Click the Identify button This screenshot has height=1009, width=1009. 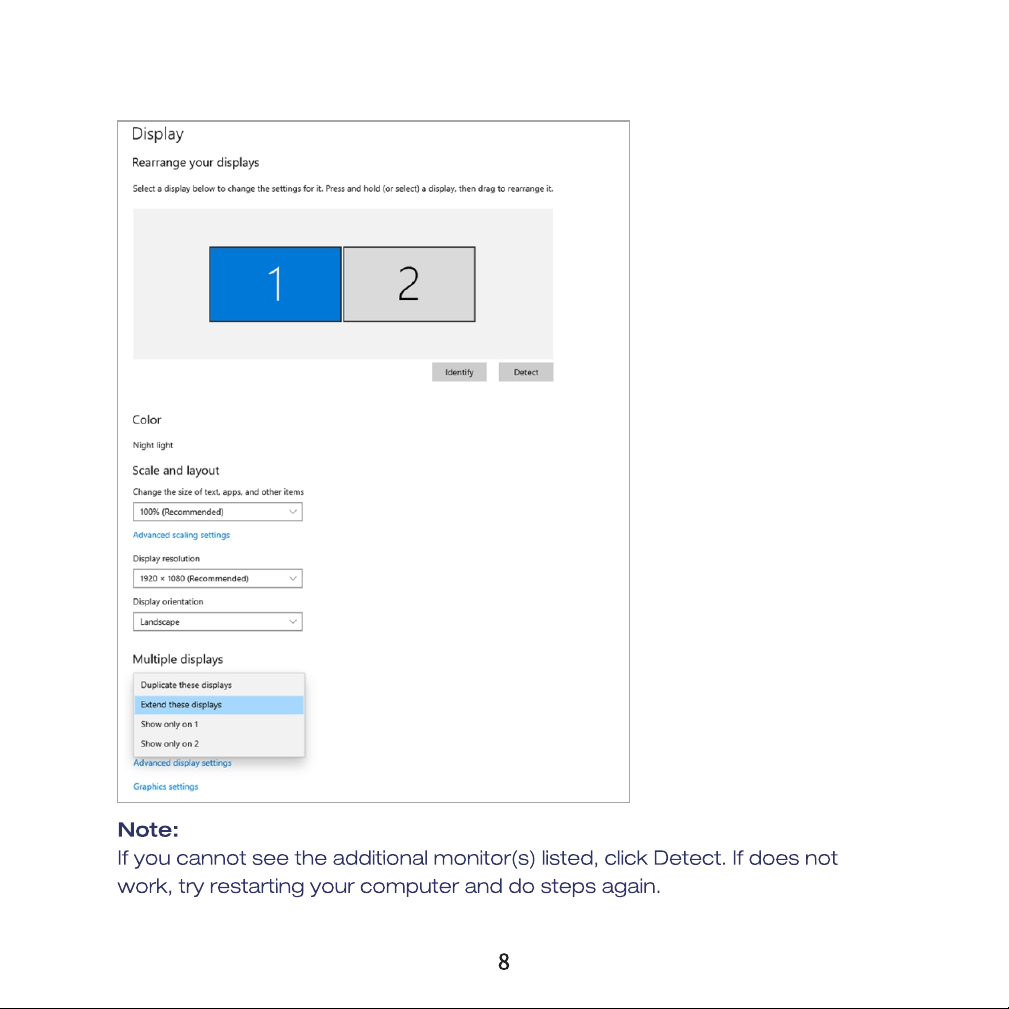click(459, 372)
